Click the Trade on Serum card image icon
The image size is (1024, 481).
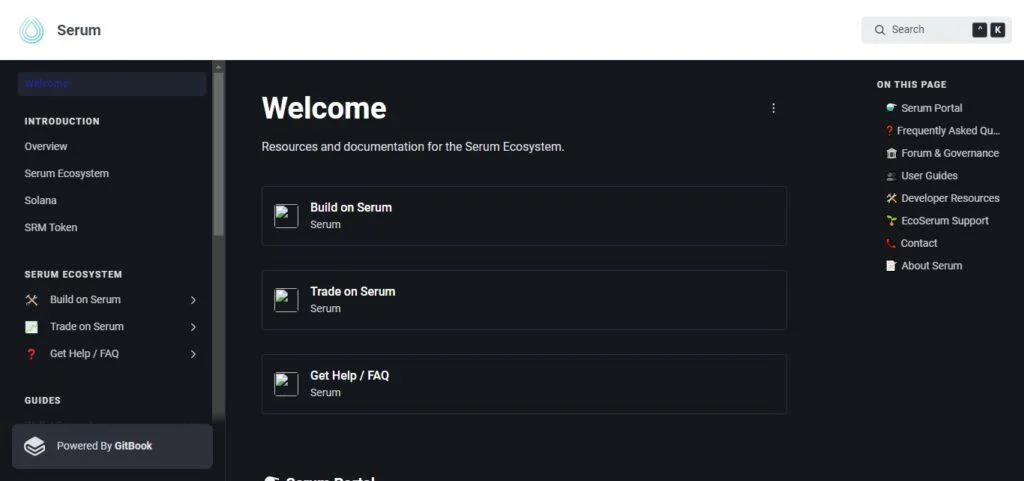pos(286,300)
